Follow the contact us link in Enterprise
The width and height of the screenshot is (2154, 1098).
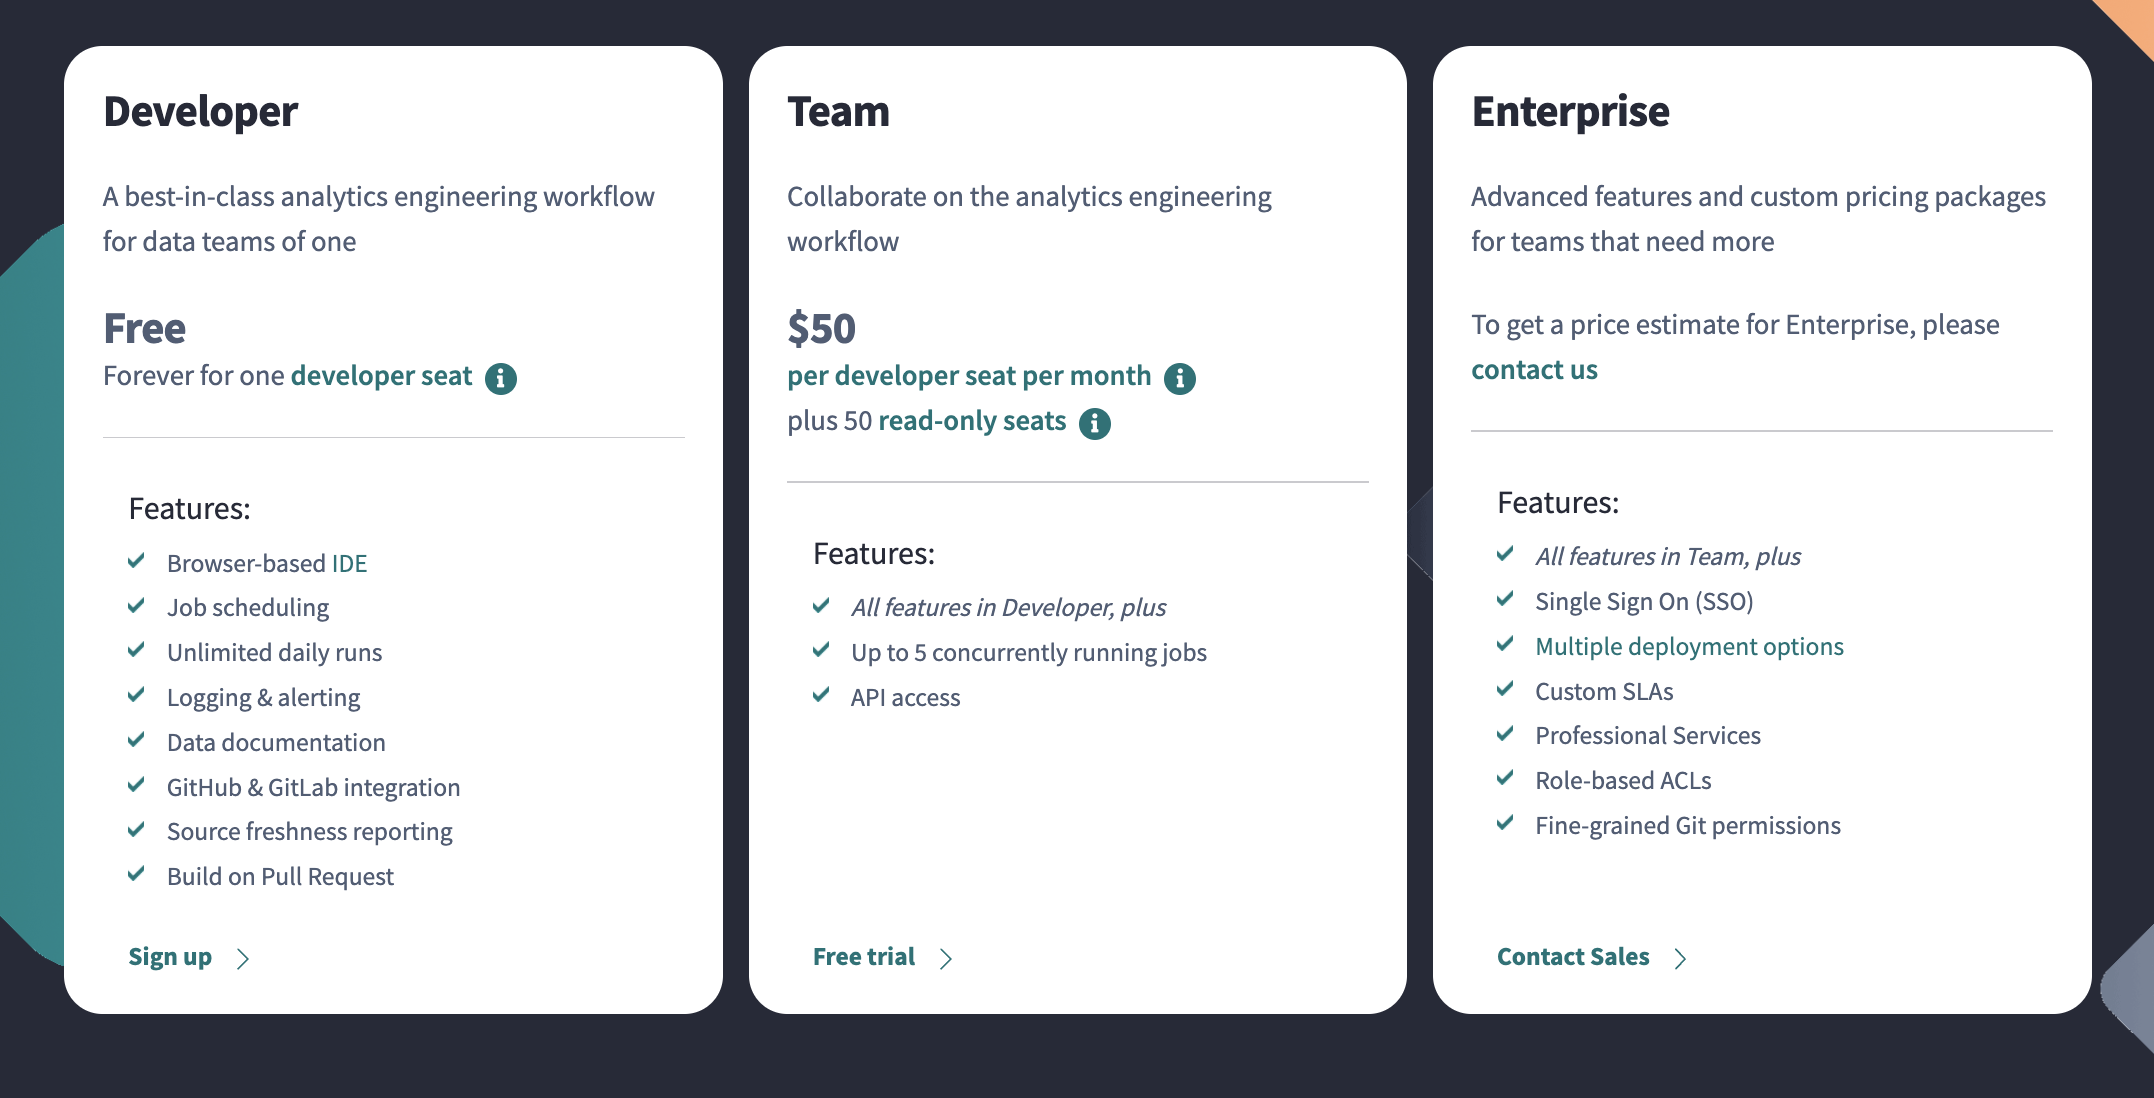click(x=1534, y=370)
